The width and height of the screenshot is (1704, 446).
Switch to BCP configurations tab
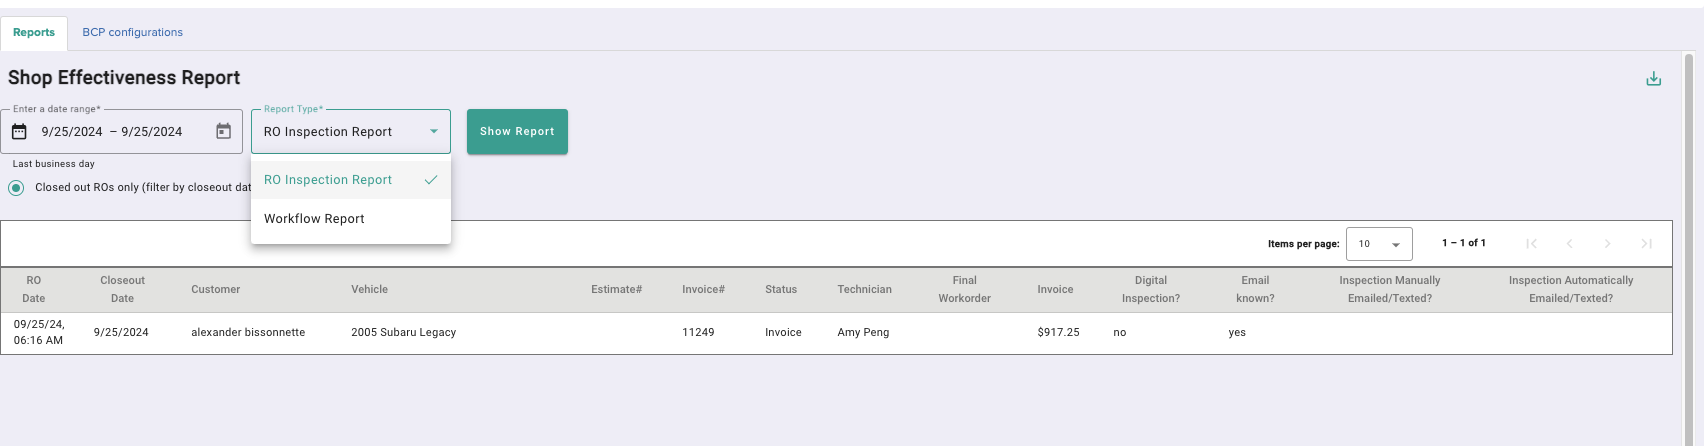click(x=132, y=33)
